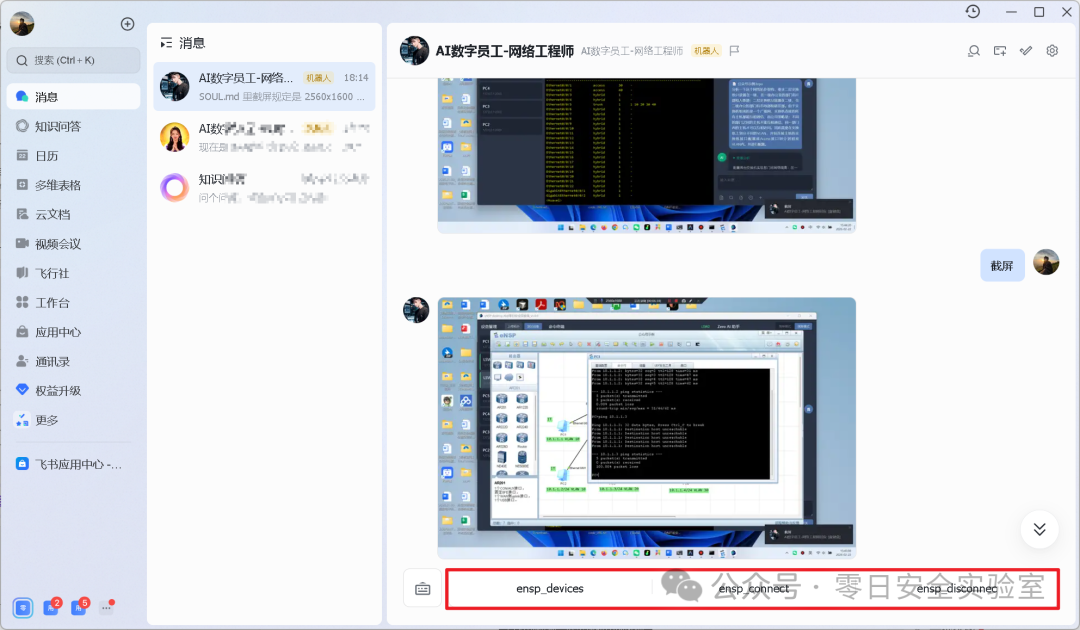Open chat settings gear

(x=1052, y=51)
